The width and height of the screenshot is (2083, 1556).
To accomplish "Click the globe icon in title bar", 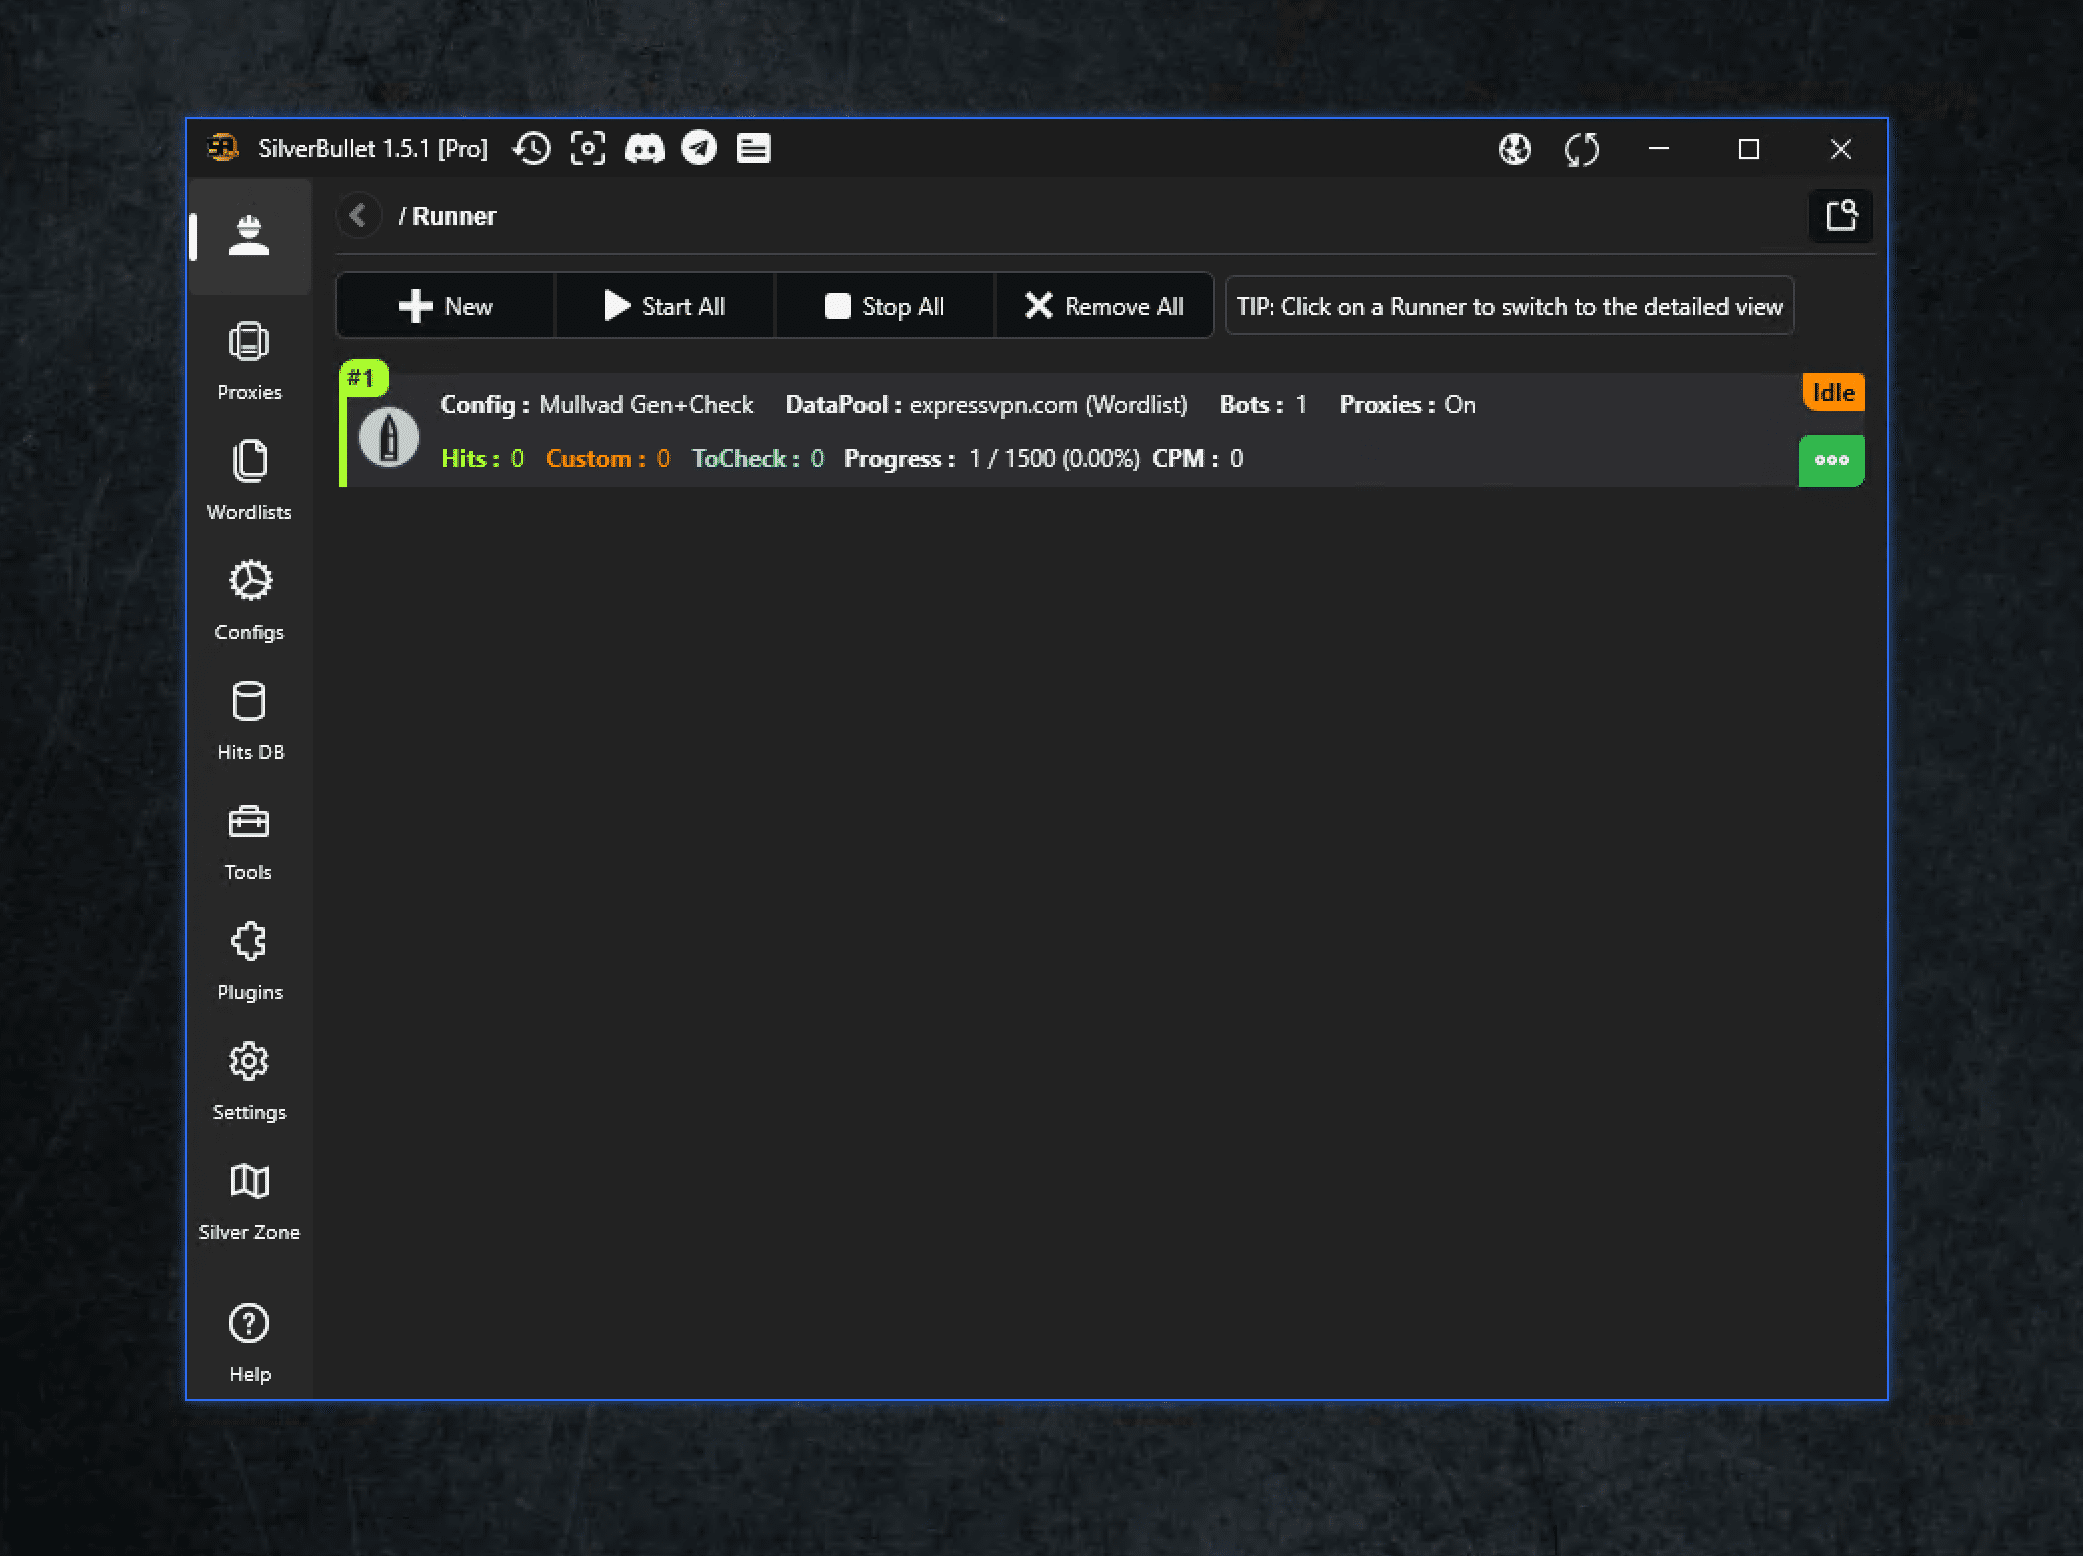I will pos(1514,150).
